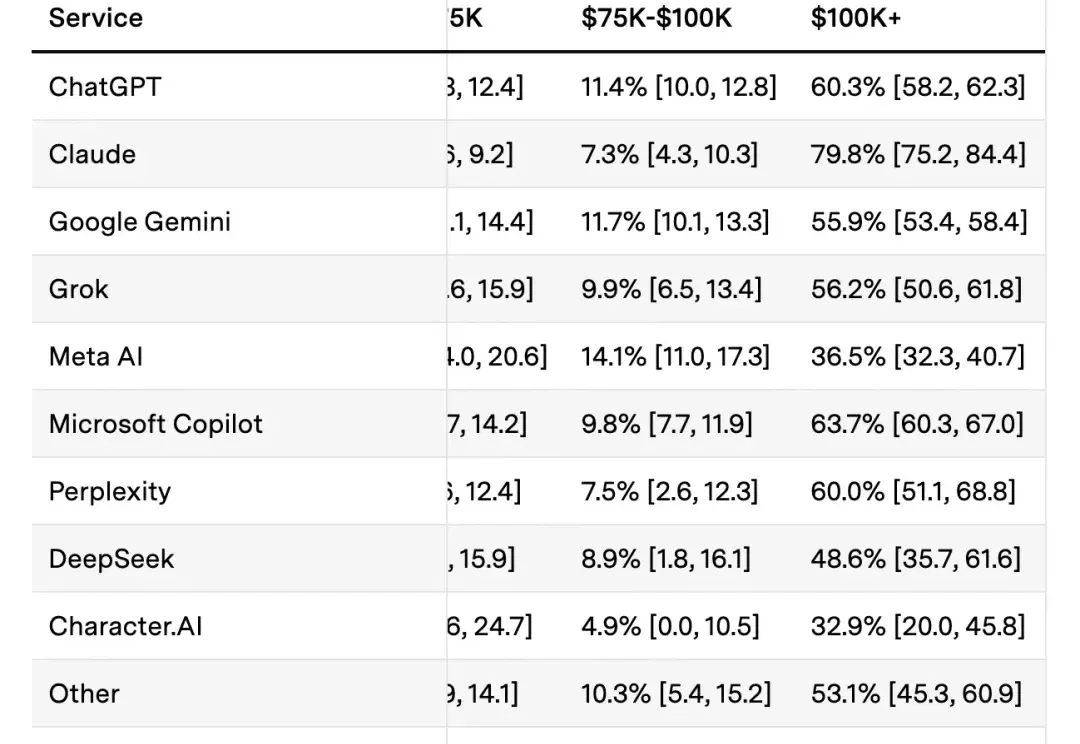This screenshot has width=1080, height=744.
Task: Click Character.AI's 32.9% value cell
Action: [918, 626]
